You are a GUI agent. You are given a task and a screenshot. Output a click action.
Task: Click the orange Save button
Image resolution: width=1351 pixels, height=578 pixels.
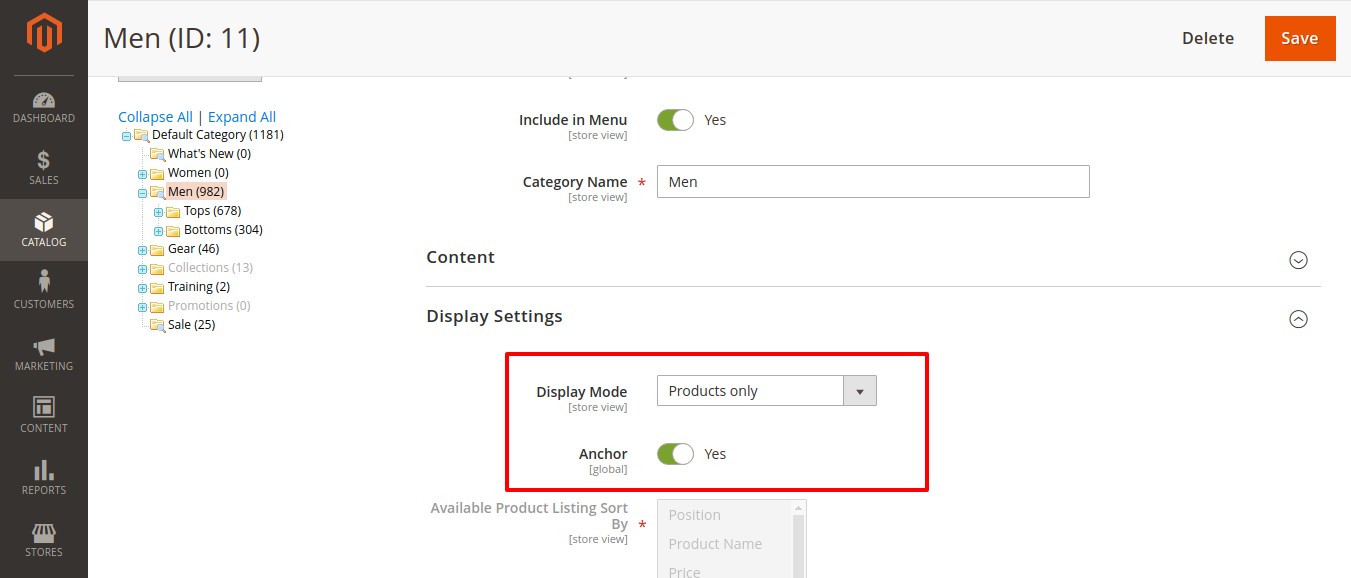click(x=1299, y=38)
